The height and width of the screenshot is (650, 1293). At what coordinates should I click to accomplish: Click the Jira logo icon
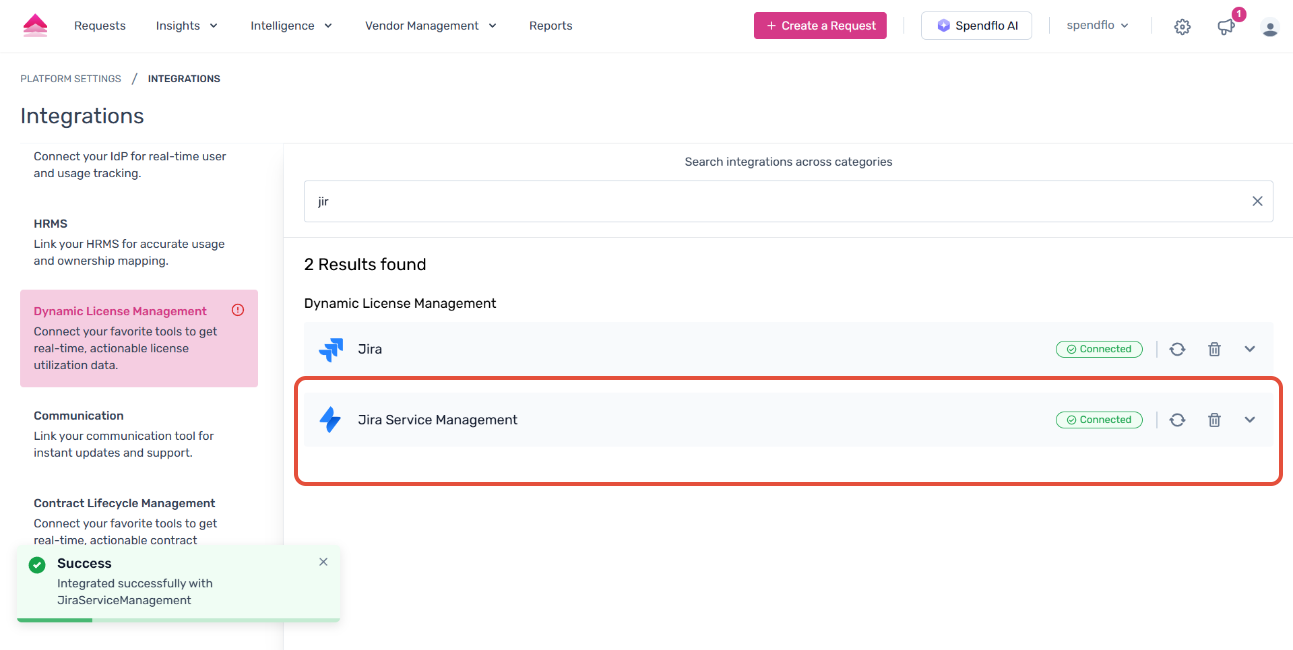coord(330,349)
